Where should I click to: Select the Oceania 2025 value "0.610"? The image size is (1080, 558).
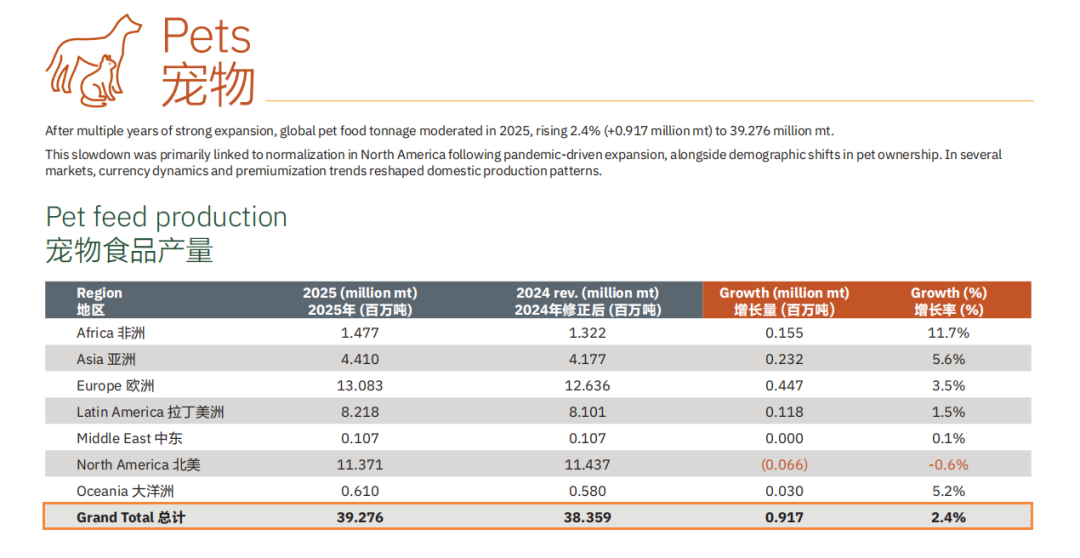tap(360, 491)
